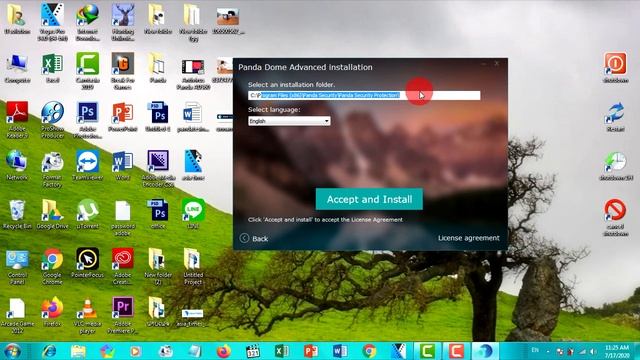Select the Adobe Photoshop desktop shortcut
Viewport: 640px width, 360px height.
(x=87, y=120)
